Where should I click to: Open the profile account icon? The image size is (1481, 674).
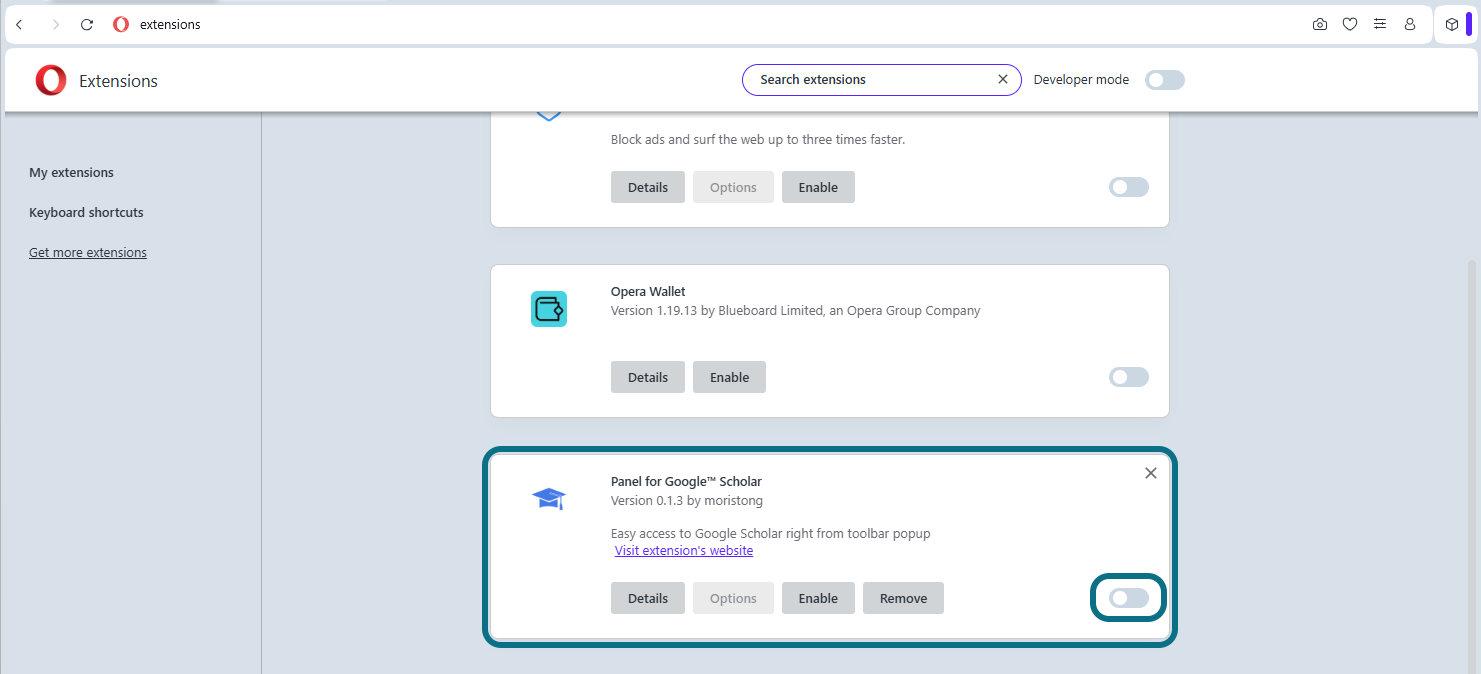[x=1410, y=25]
